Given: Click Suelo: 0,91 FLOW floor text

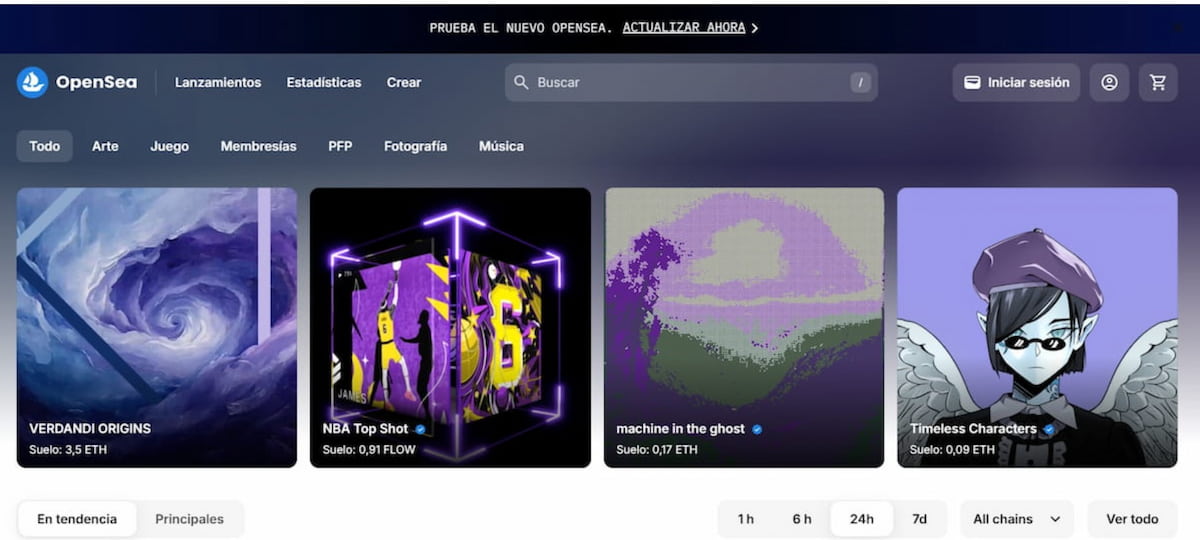Looking at the screenshot, I should [369, 450].
